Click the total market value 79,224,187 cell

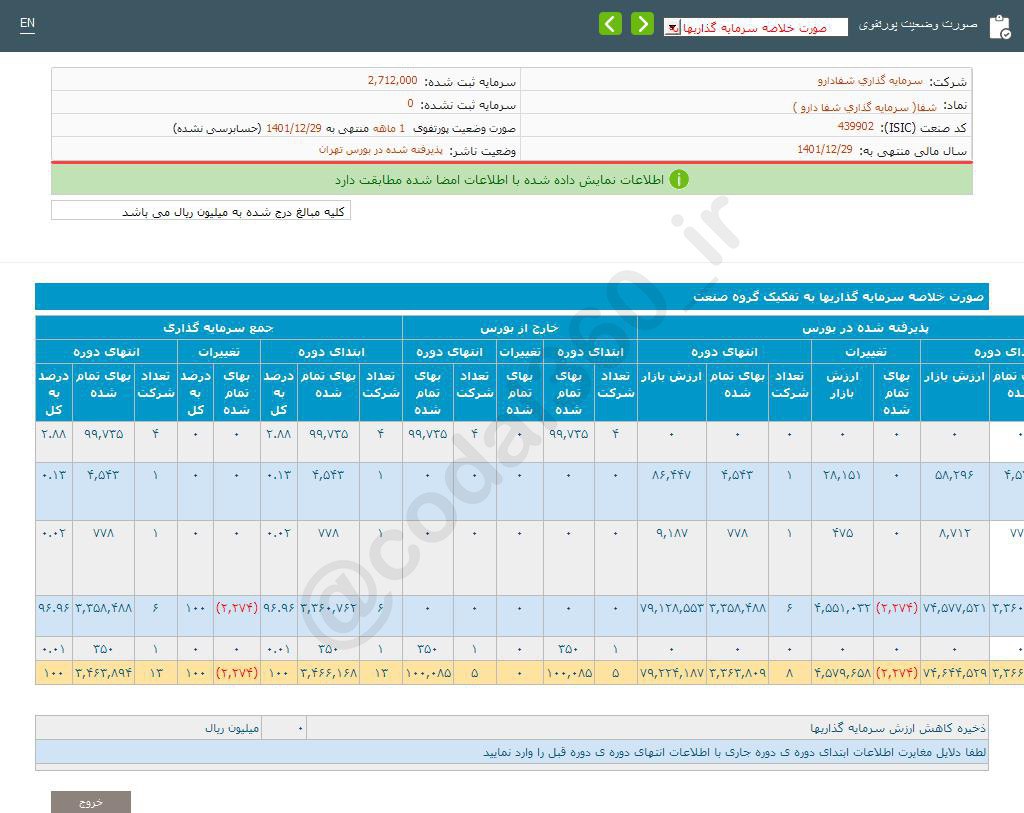coord(672,673)
